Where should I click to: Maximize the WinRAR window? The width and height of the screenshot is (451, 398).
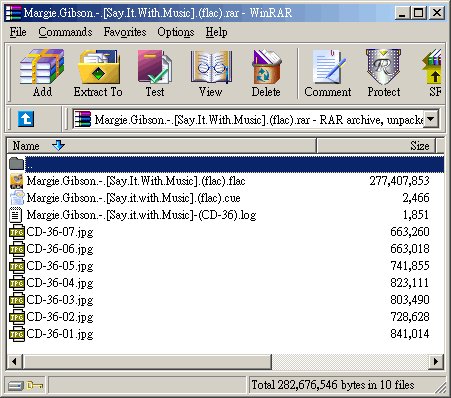pyautogui.click(x=418, y=13)
